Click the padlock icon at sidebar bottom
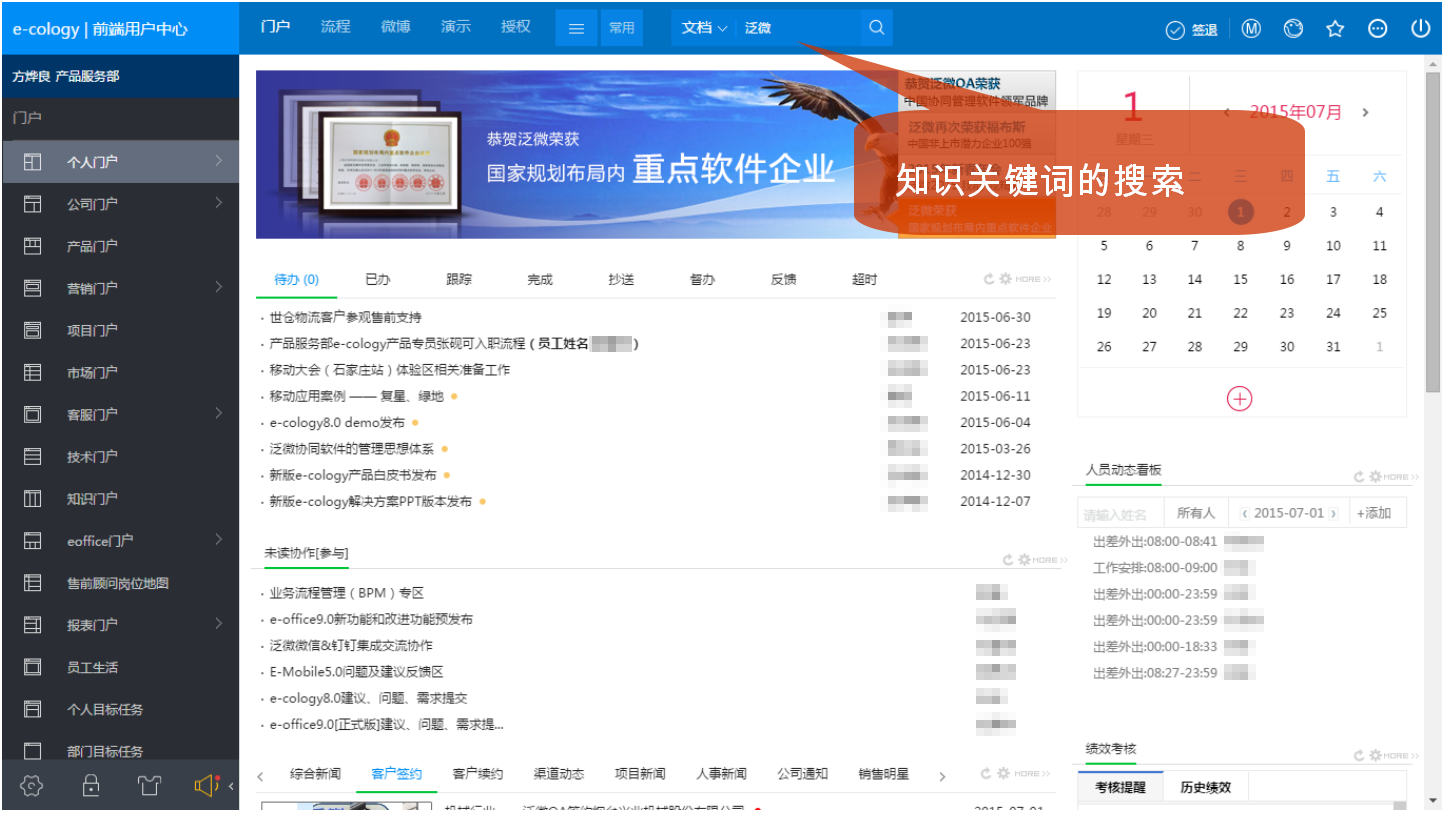The height and width of the screenshot is (815, 1447). [91, 787]
